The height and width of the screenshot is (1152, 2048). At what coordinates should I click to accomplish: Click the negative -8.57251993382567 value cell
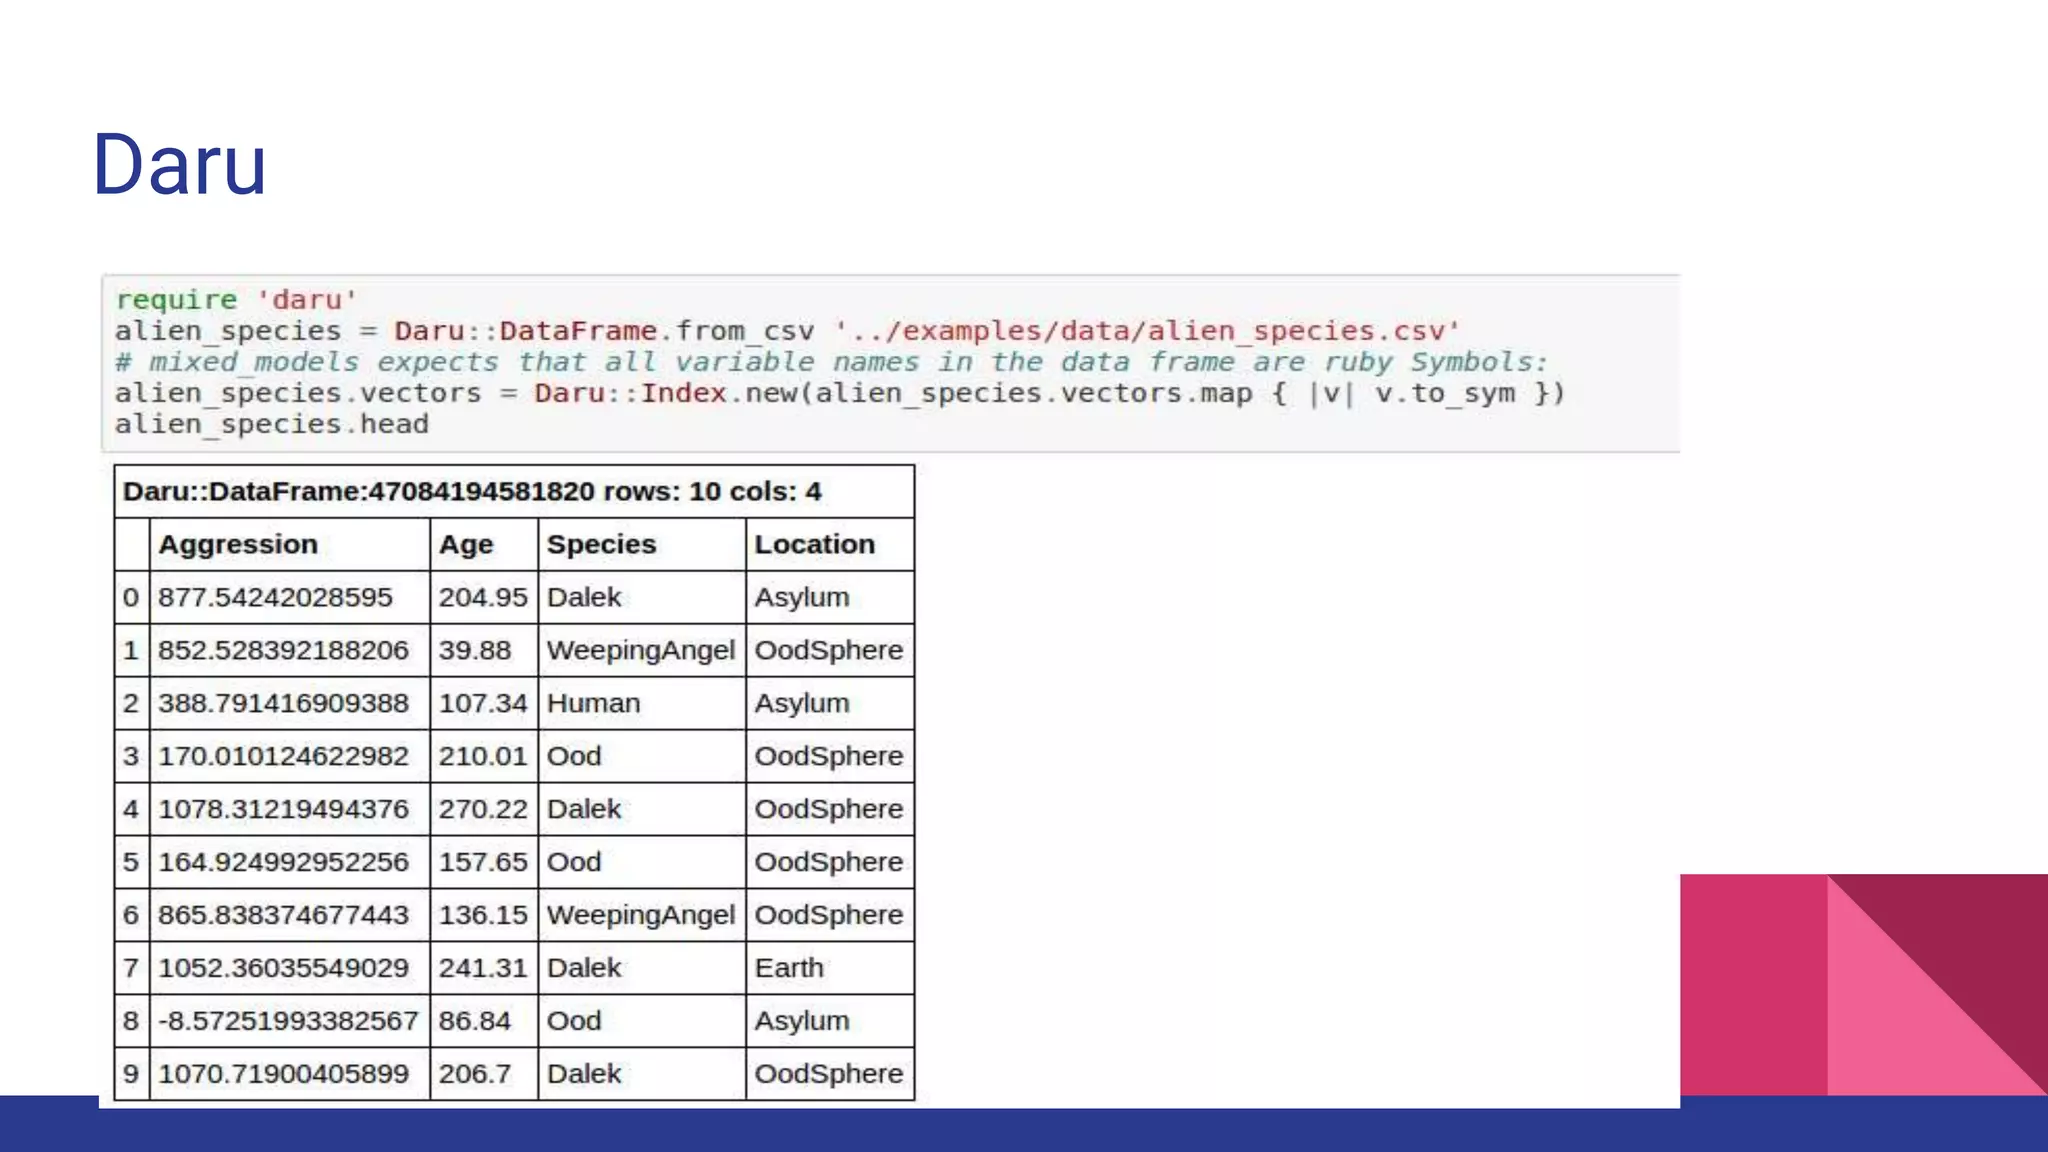click(287, 1021)
